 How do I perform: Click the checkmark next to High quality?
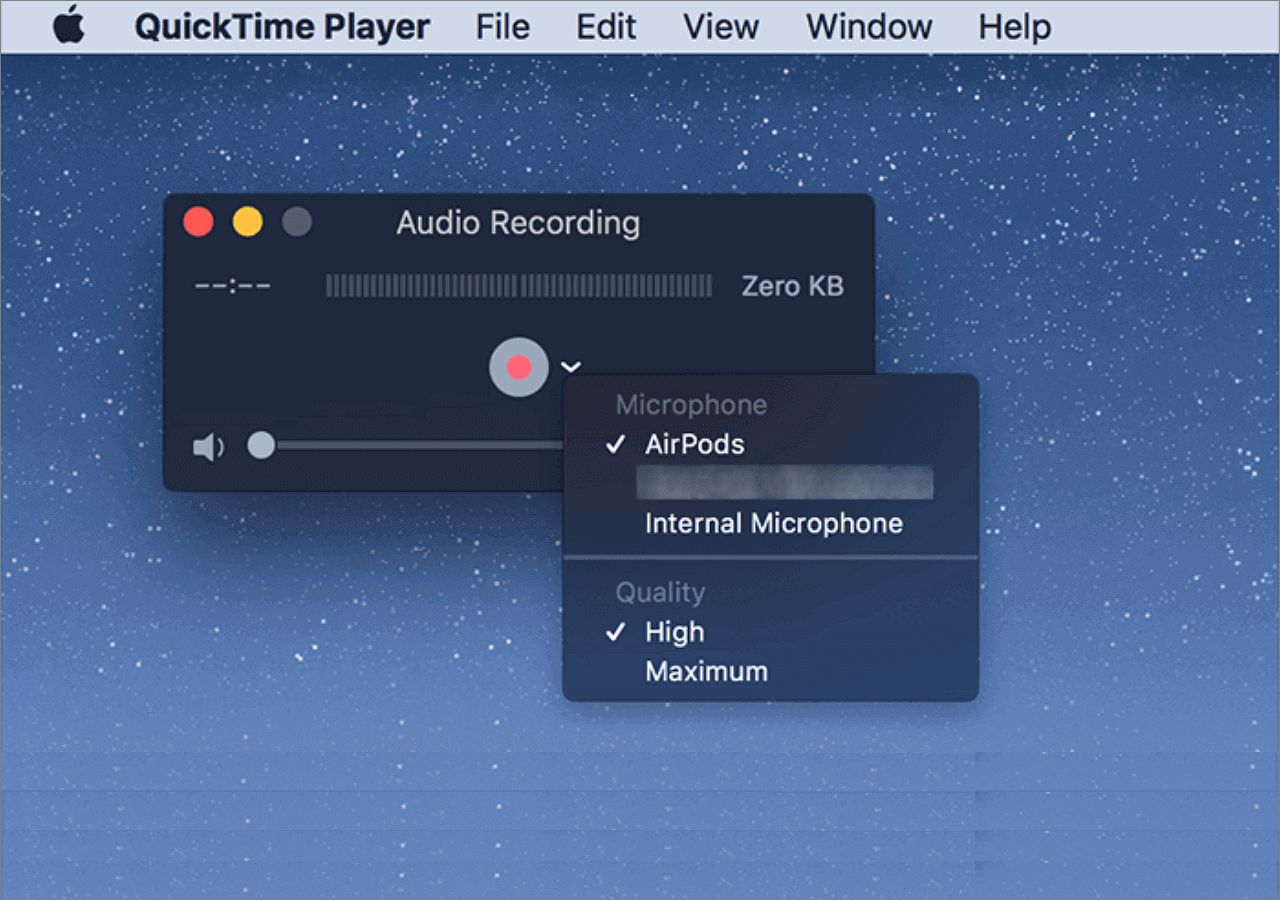(616, 632)
